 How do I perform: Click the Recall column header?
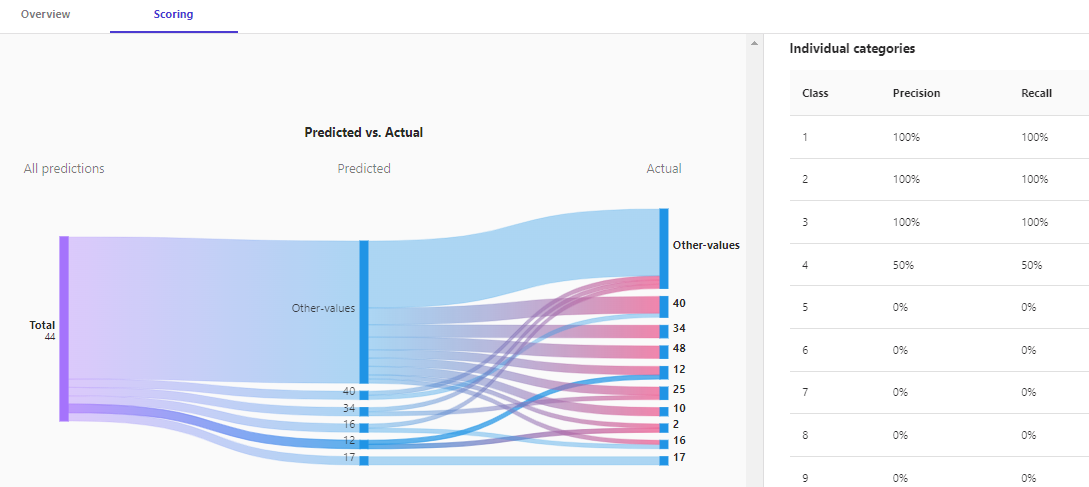(1036, 93)
